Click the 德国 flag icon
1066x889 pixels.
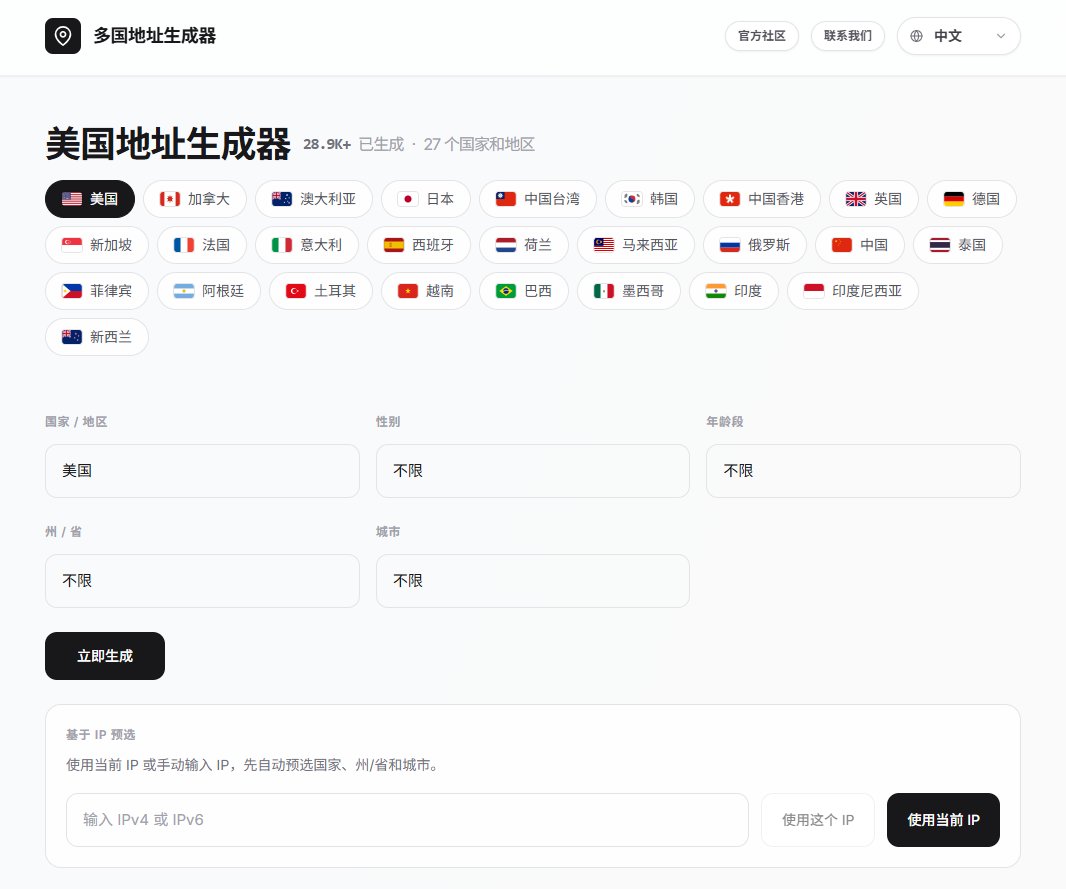[953, 199]
